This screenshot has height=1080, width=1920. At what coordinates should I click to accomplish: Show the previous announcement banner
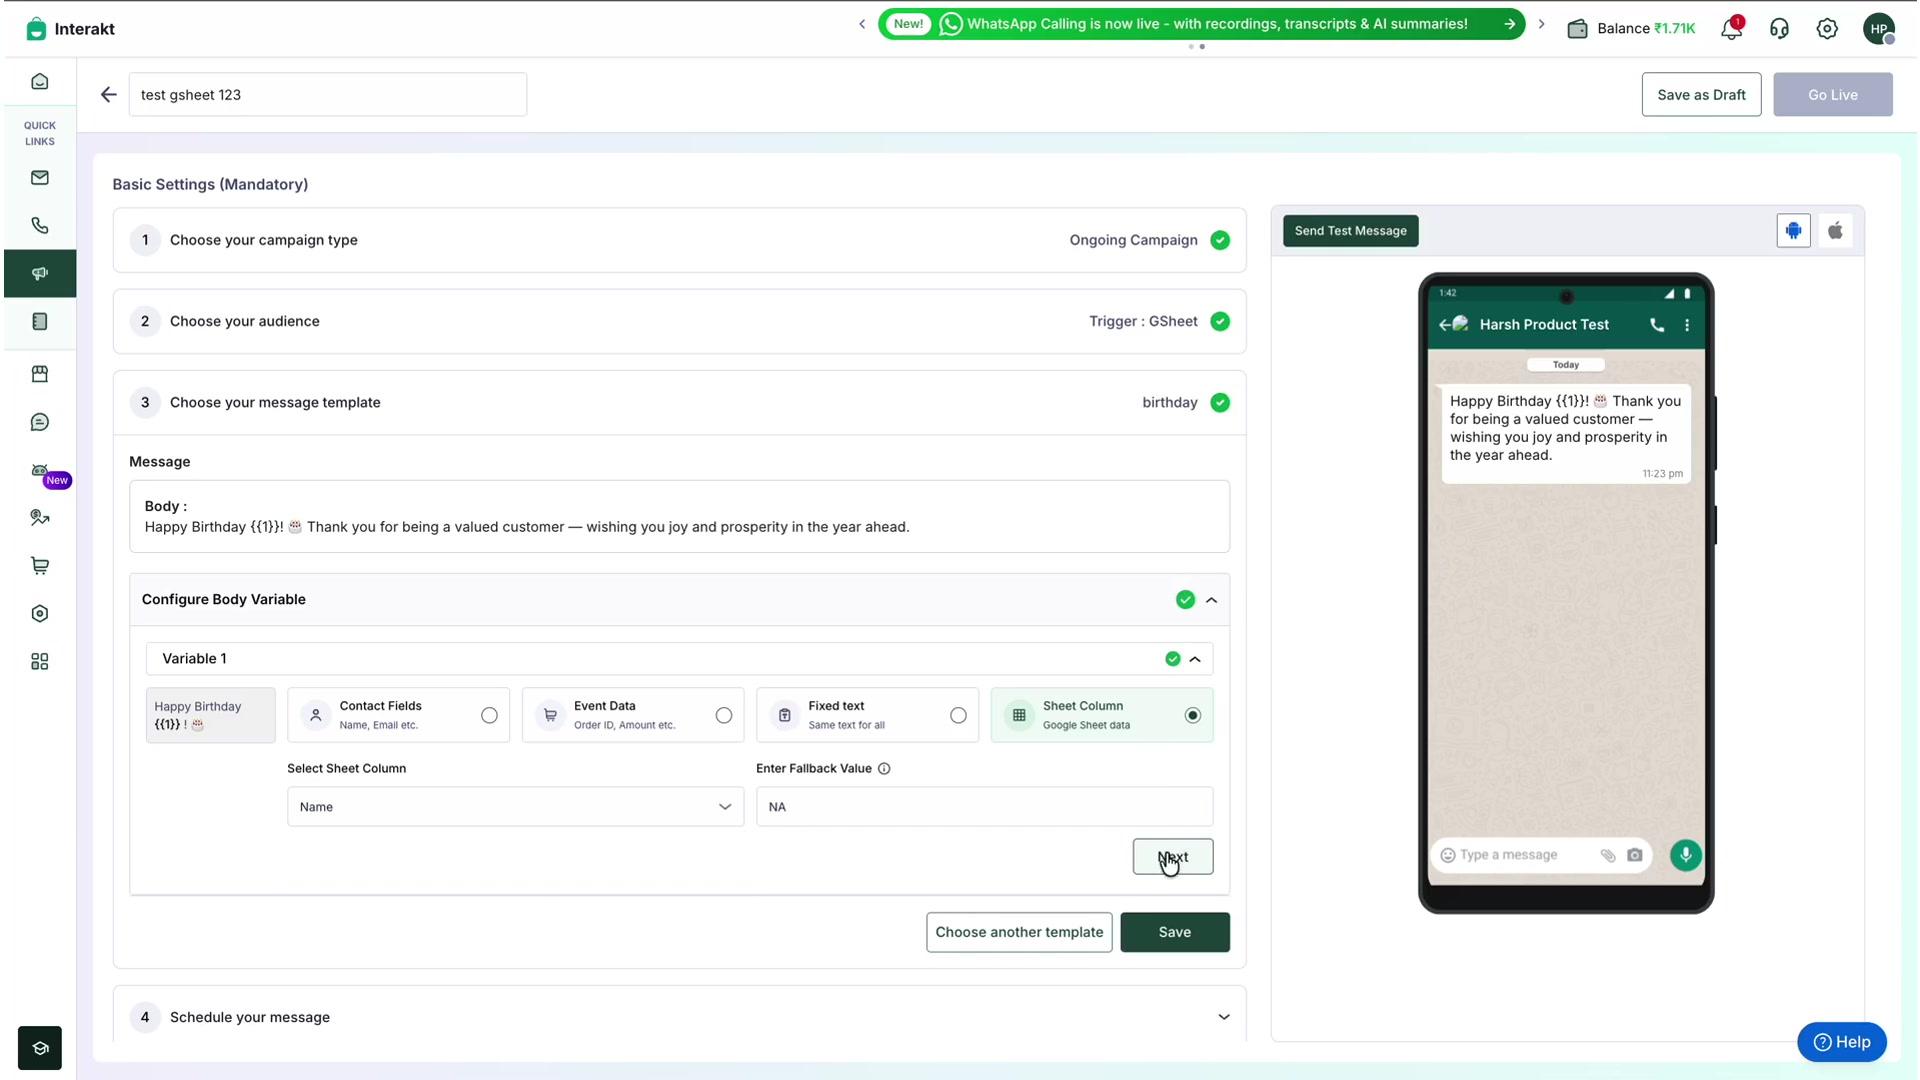pos(862,24)
